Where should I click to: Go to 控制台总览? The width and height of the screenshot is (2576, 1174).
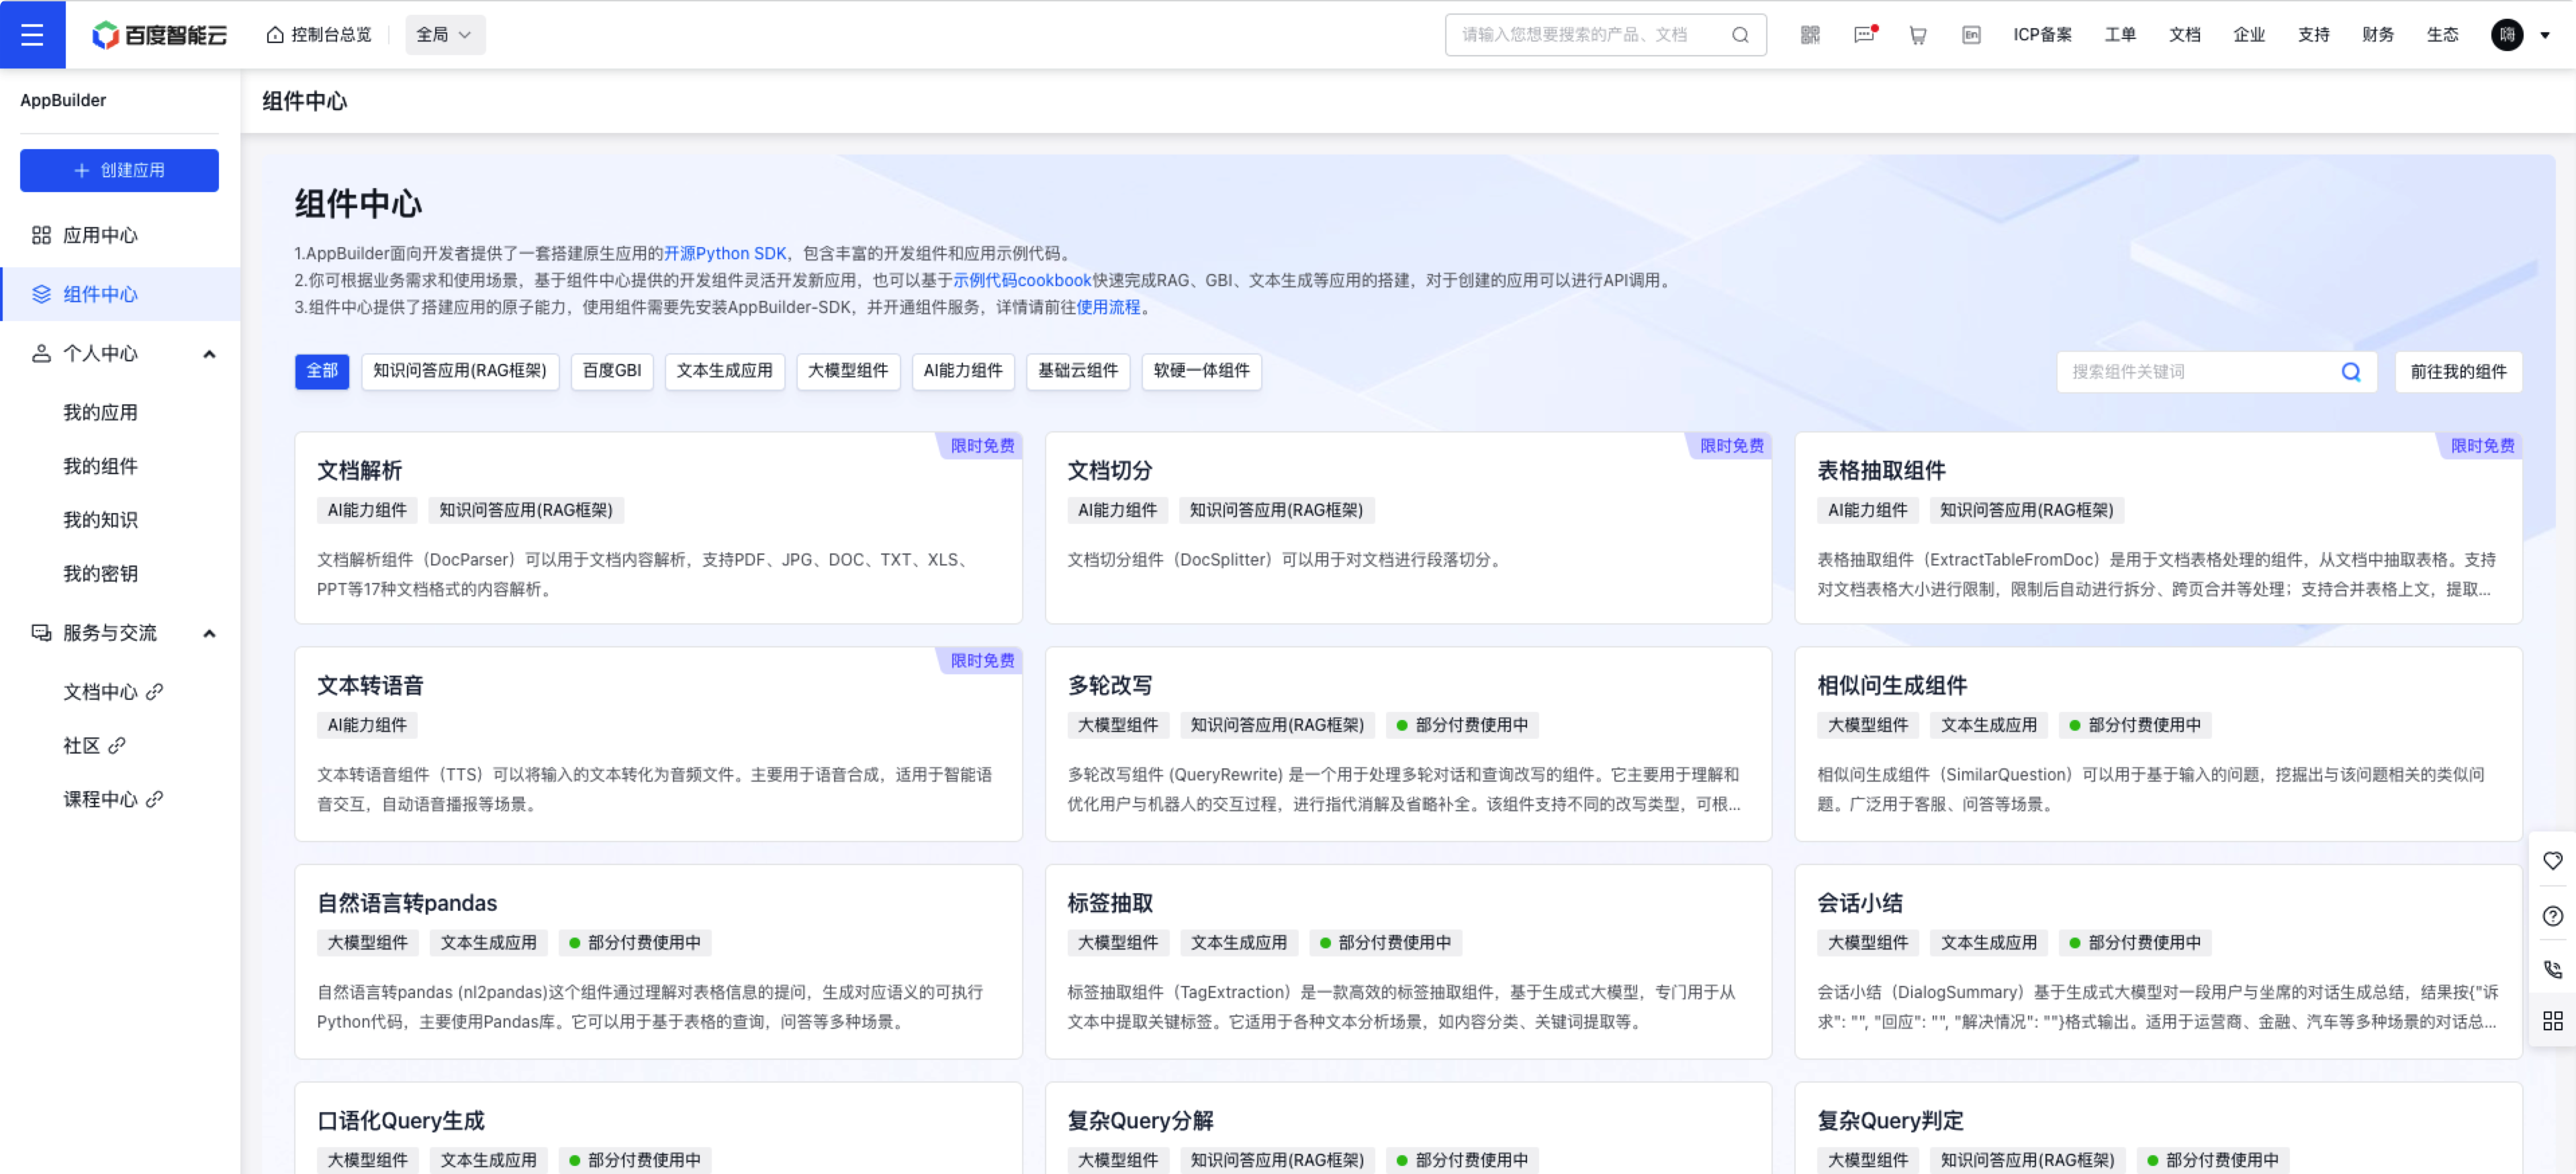319,35
